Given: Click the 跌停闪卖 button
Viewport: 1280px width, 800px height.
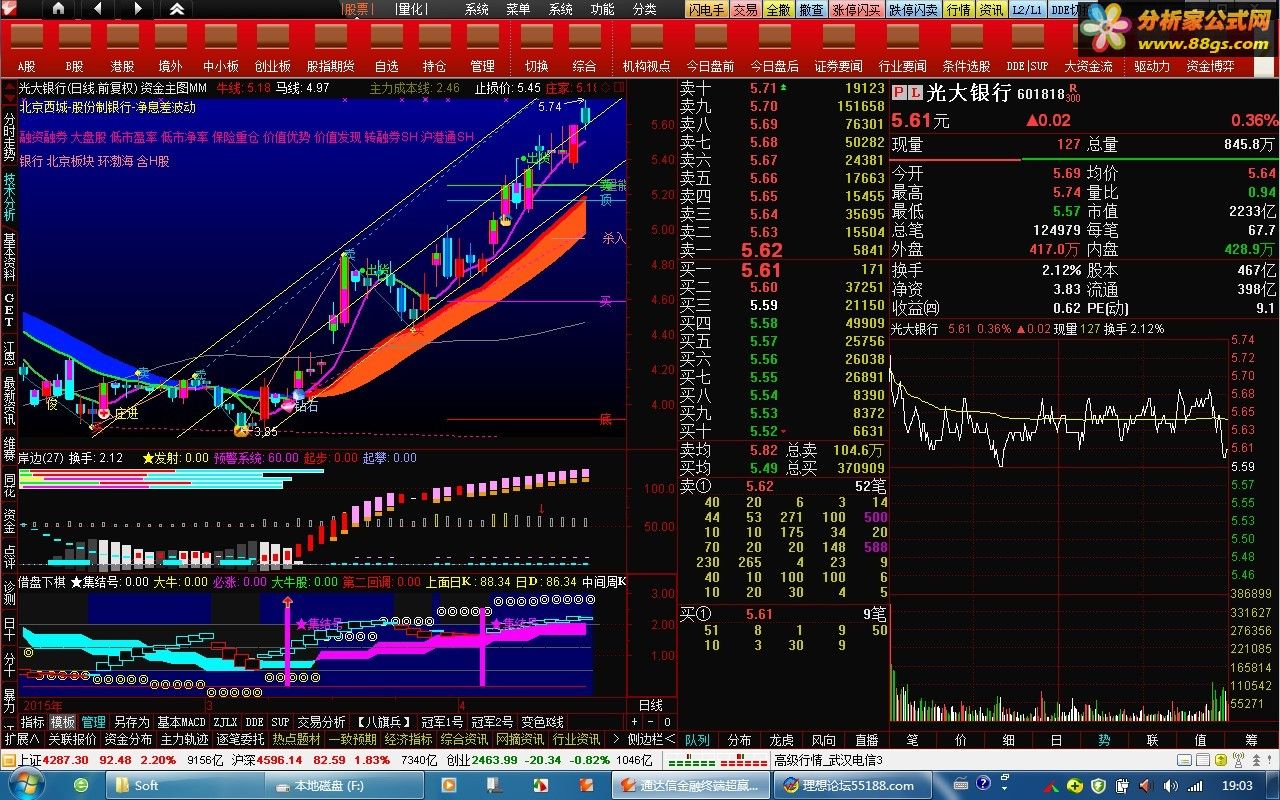Looking at the screenshot, I should click(914, 9).
